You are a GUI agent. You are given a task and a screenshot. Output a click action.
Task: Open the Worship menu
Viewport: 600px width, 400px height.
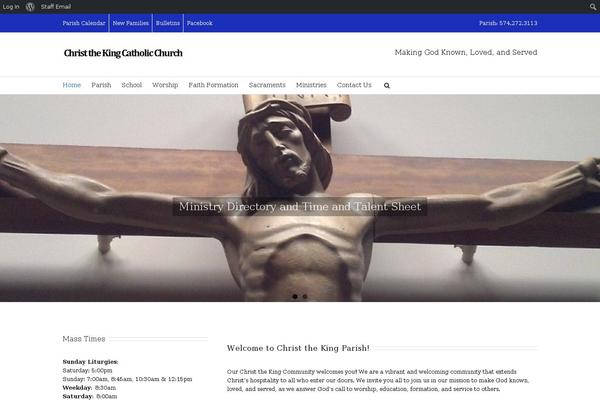pyautogui.click(x=165, y=85)
